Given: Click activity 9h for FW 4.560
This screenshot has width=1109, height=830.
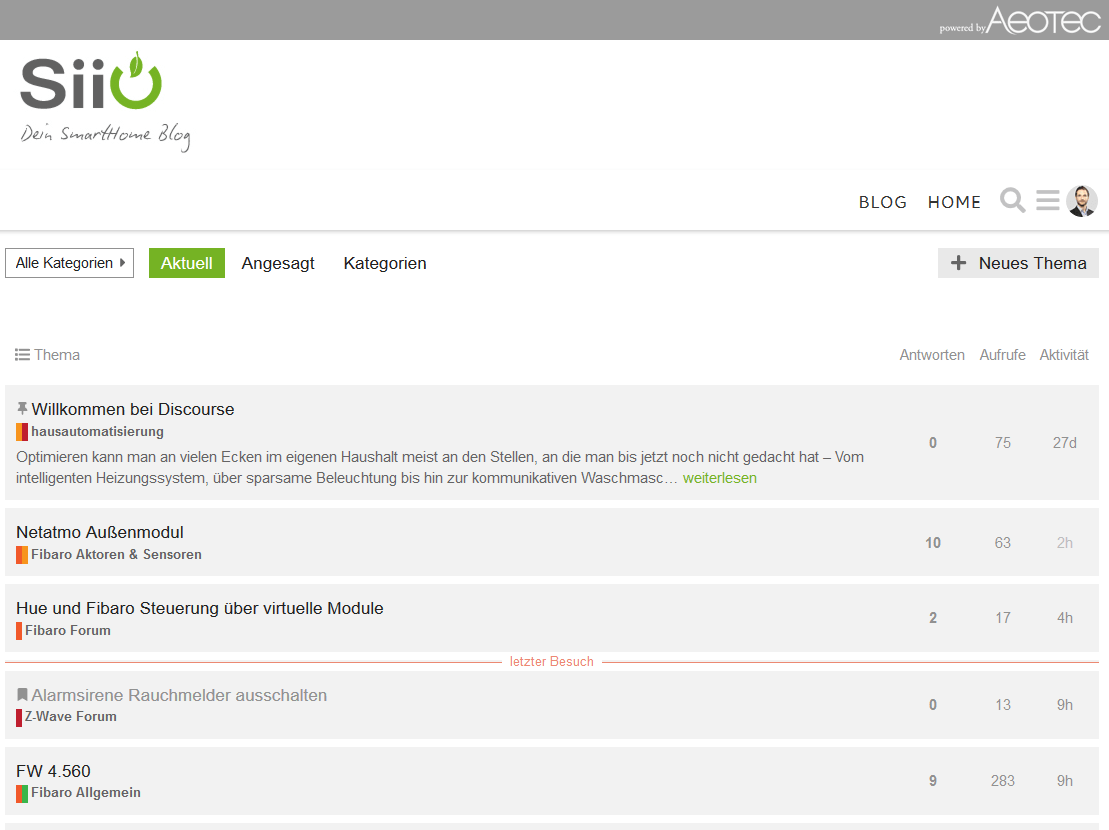Looking at the screenshot, I should tap(1064, 781).
